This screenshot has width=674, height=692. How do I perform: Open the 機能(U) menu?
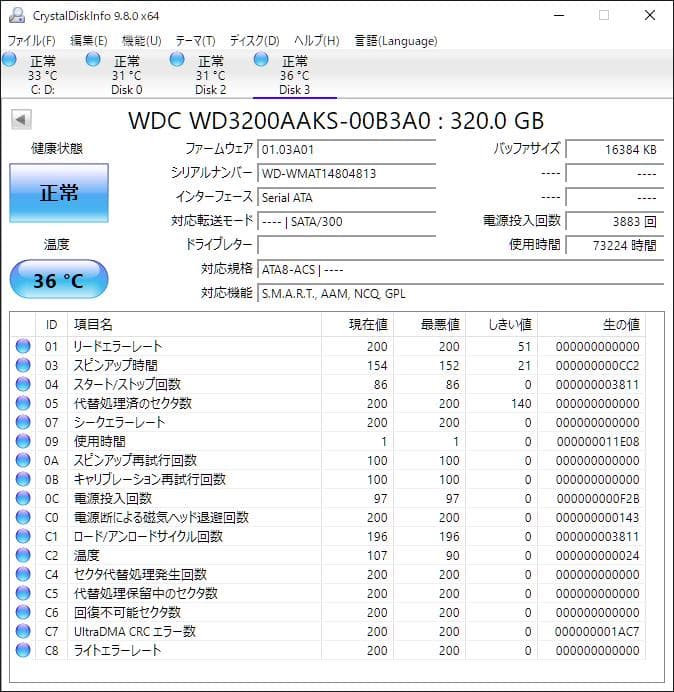pyautogui.click(x=142, y=41)
